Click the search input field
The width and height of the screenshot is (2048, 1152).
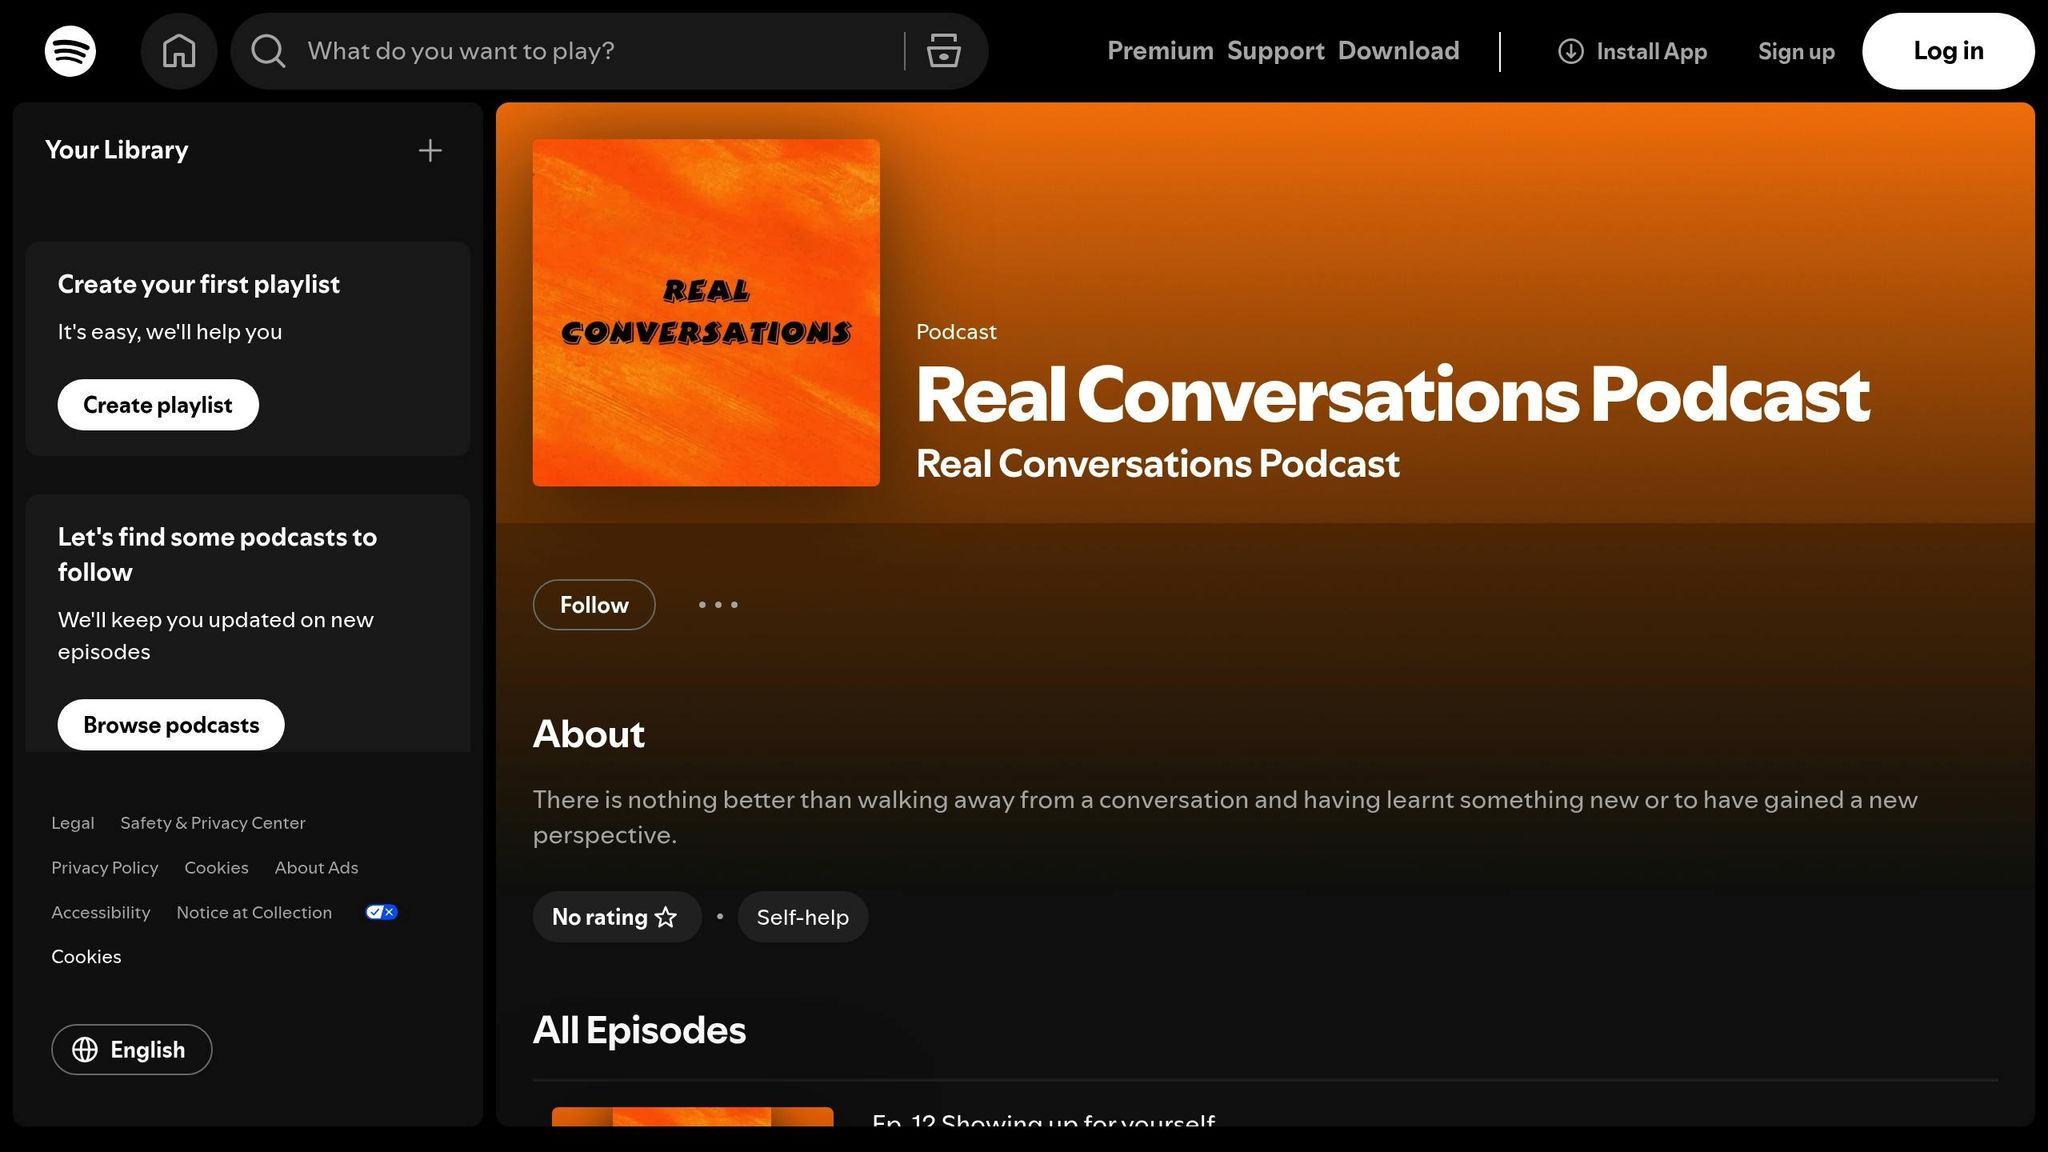click(x=560, y=50)
